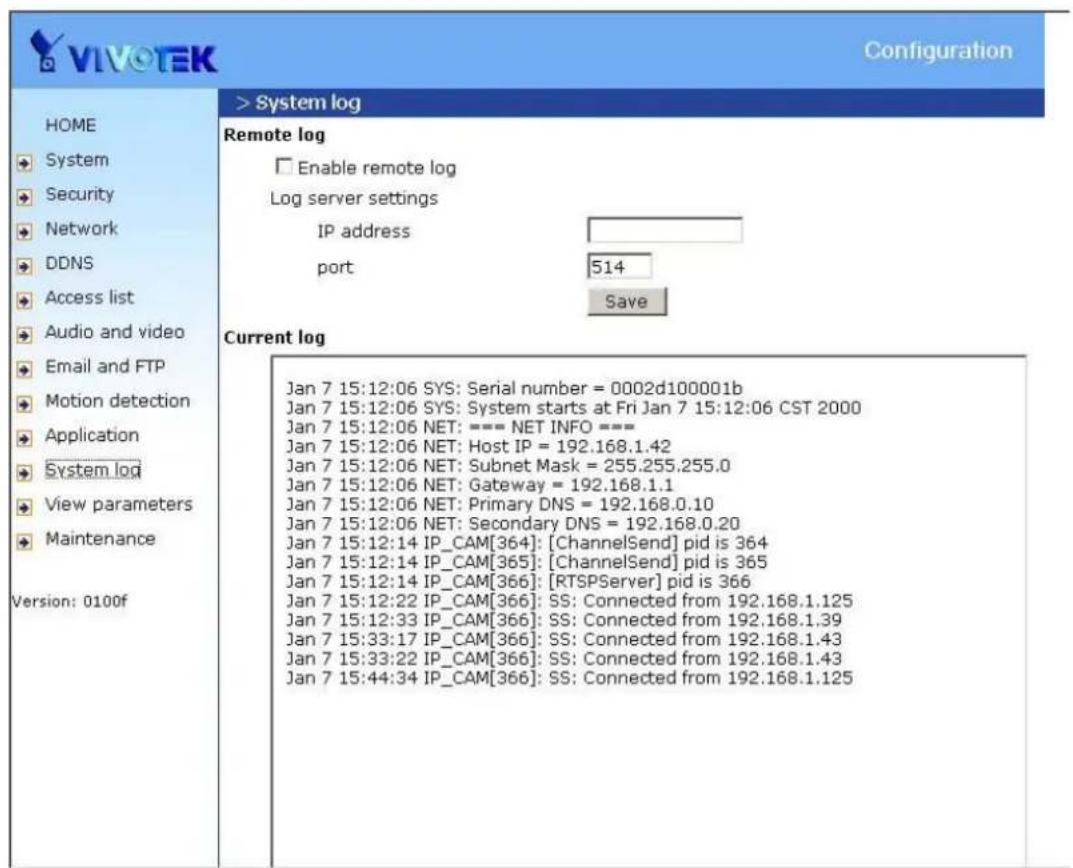The image size is (1073, 868).
Task: Click the Serial number log line
Action: pos(514,388)
